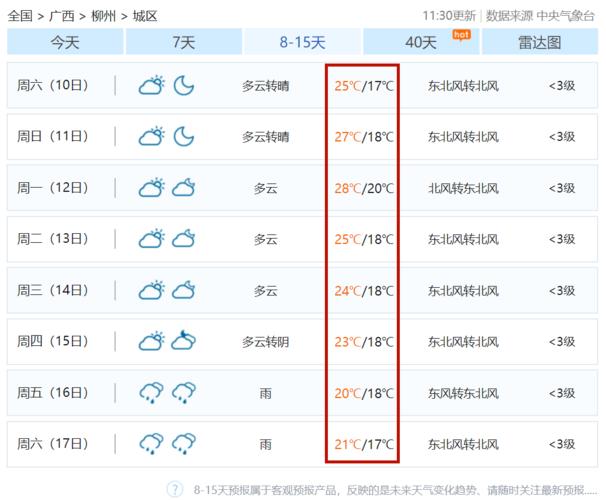Click daytime cloudy icon for 周一（12日）
This screenshot has height=500, width=606.
click(x=152, y=187)
